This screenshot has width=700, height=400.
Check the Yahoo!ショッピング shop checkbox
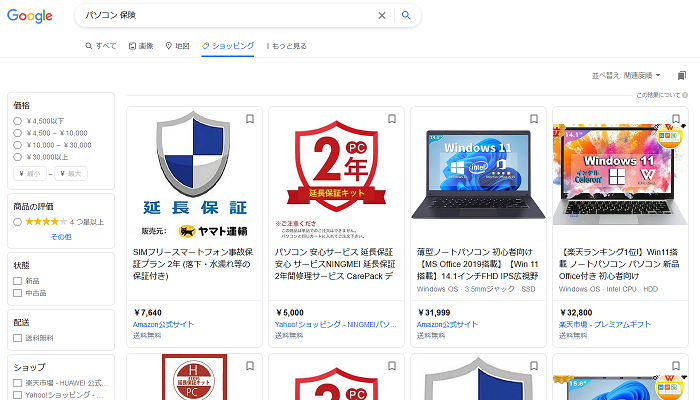click(17, 395)
